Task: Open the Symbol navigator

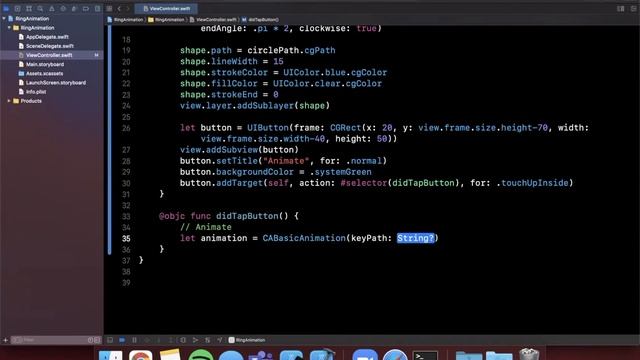Action: [x=29, y=9]
